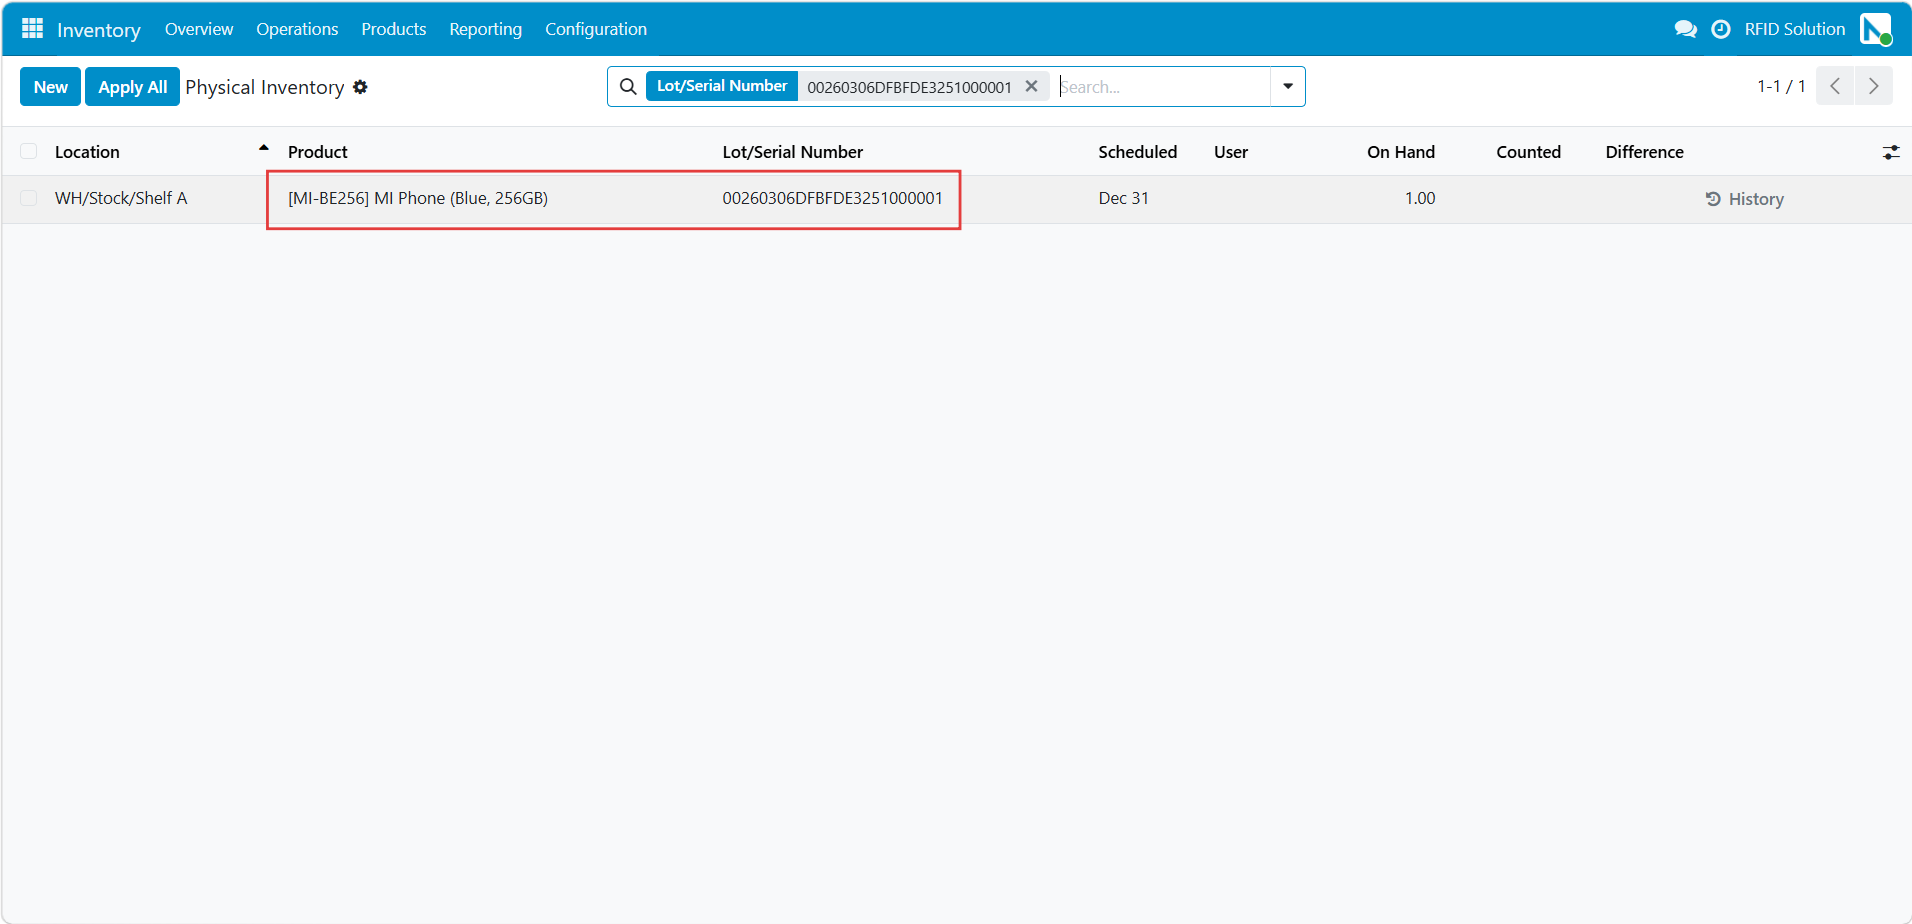The image size is (1912, 924).
Task: Click the Lot/Serial Number filter facet label
Action: 722,86
